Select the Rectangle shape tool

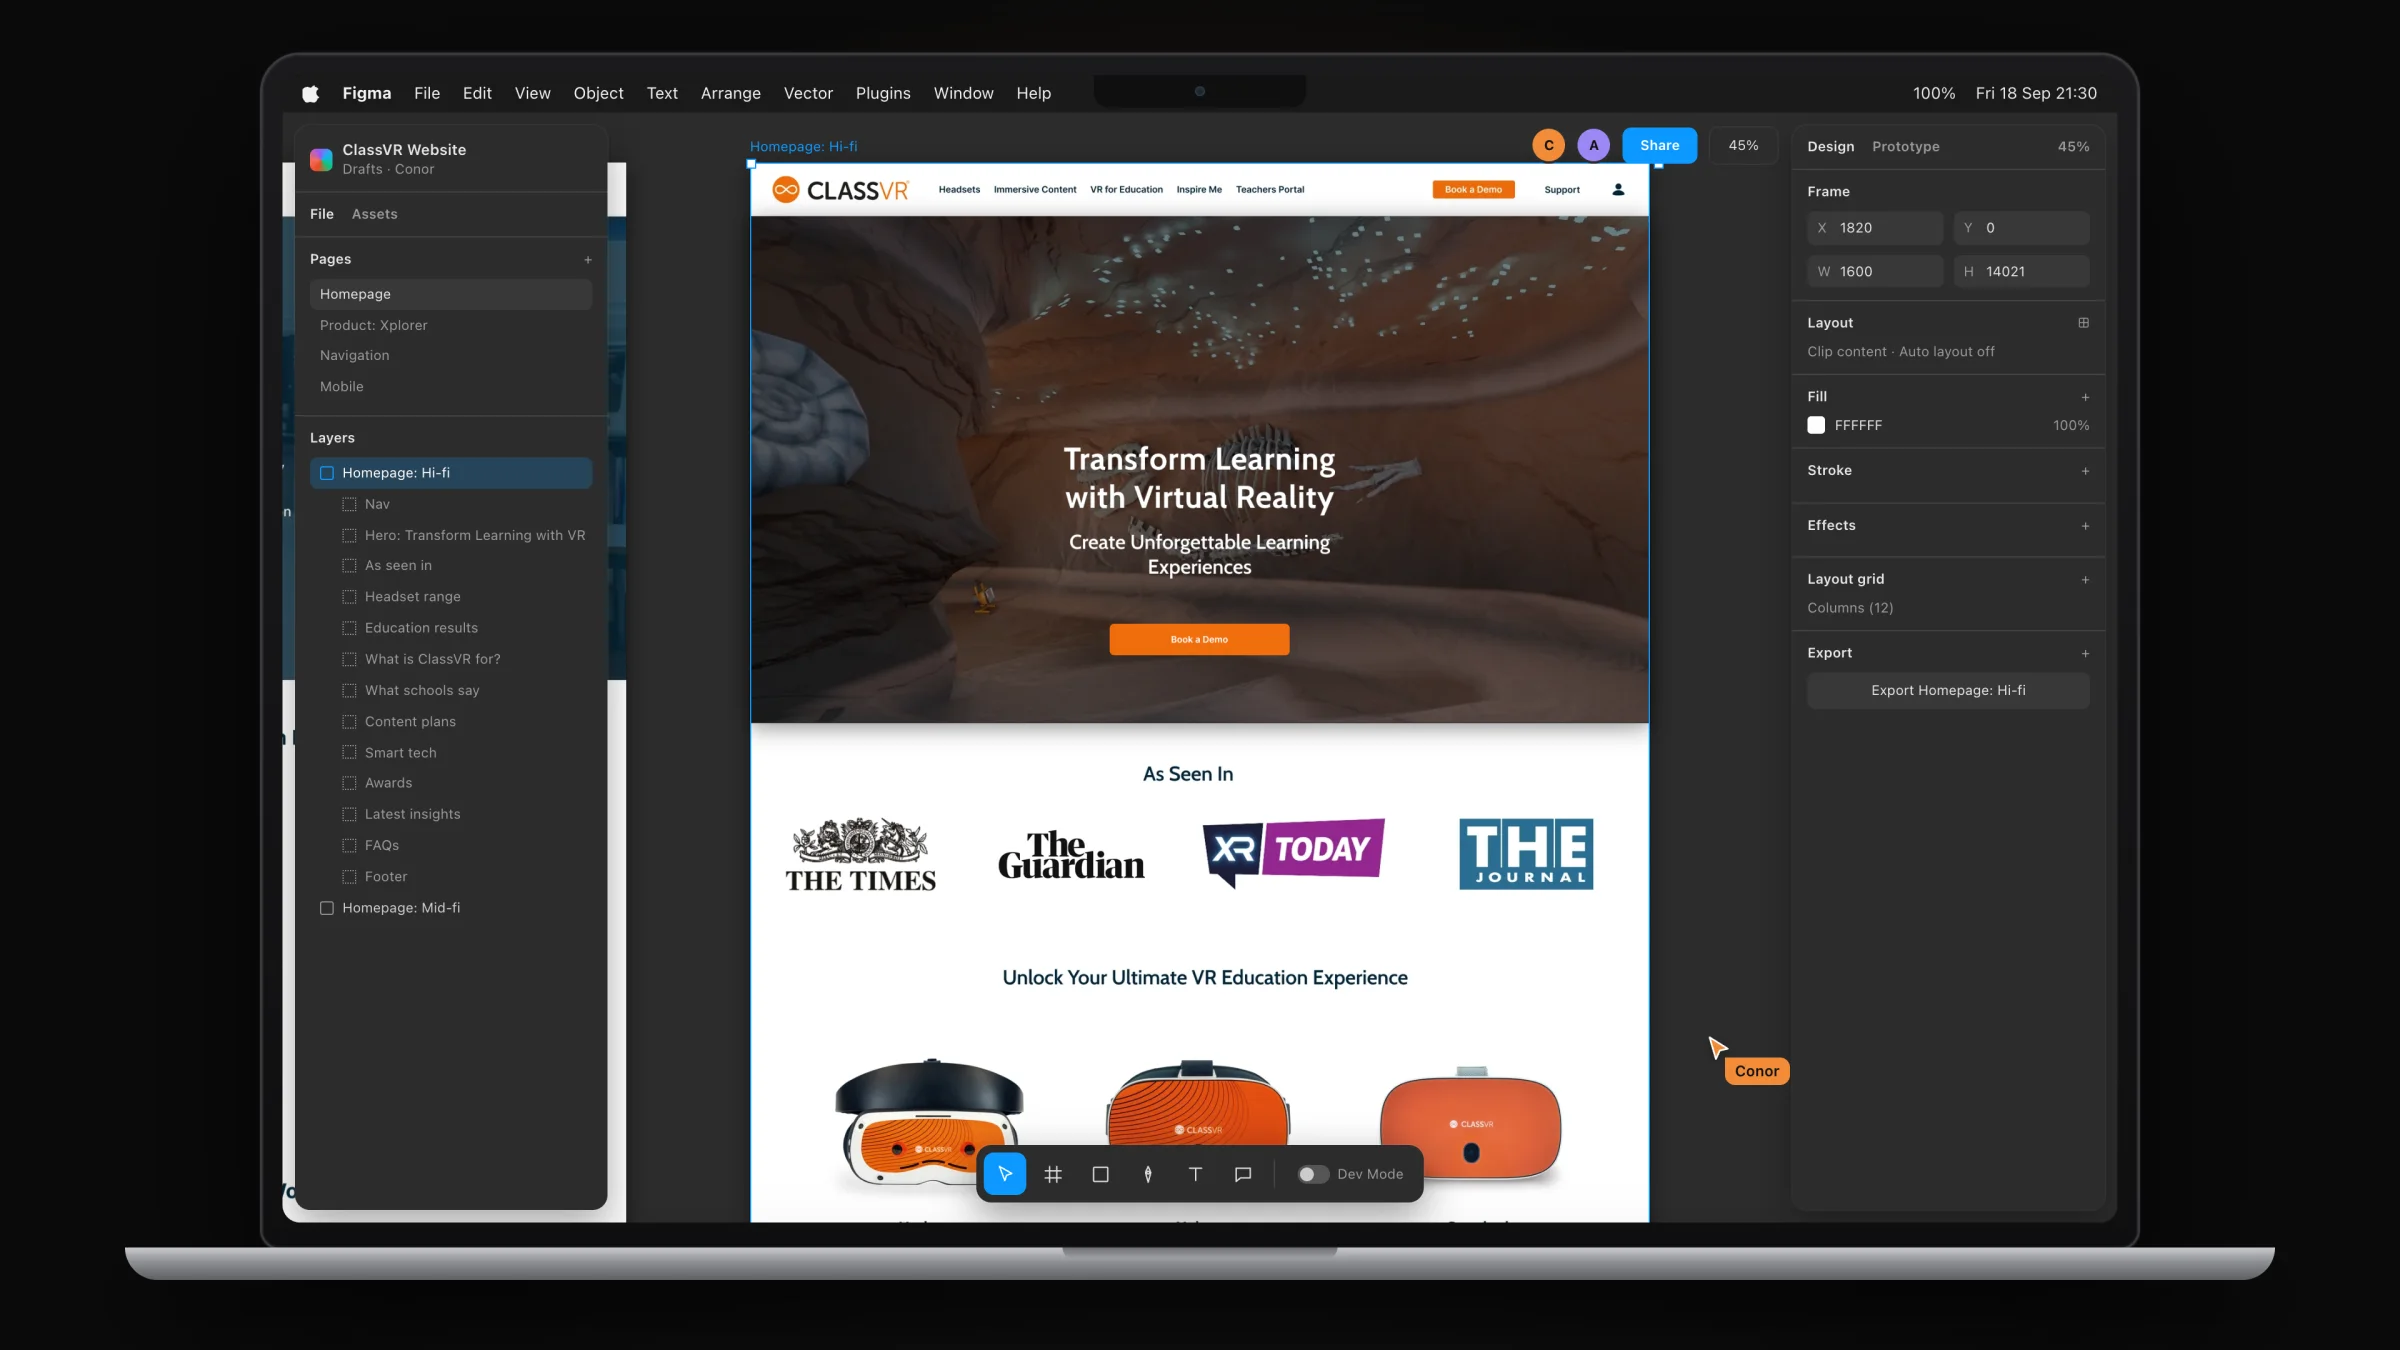point(1100,1174)
